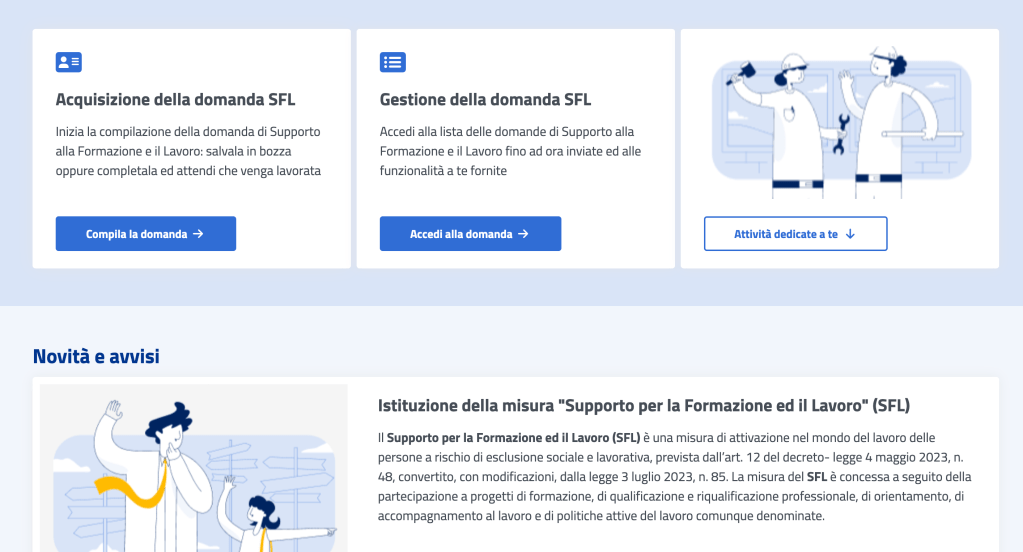Select the Gestione della domanda SFL heading
The width and height of the screenshot is (1023, 552).
(485, 100)
